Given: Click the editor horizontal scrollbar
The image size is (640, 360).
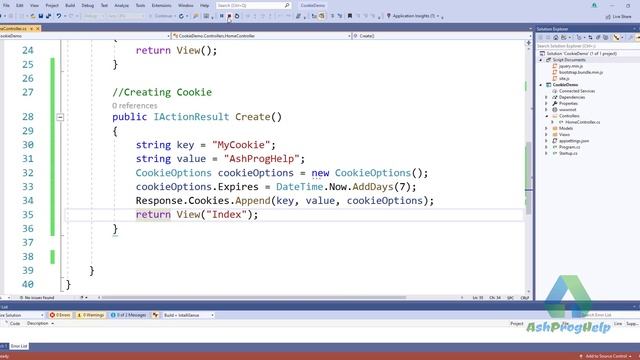Looking at the screenshot, I should pos(253,298).
